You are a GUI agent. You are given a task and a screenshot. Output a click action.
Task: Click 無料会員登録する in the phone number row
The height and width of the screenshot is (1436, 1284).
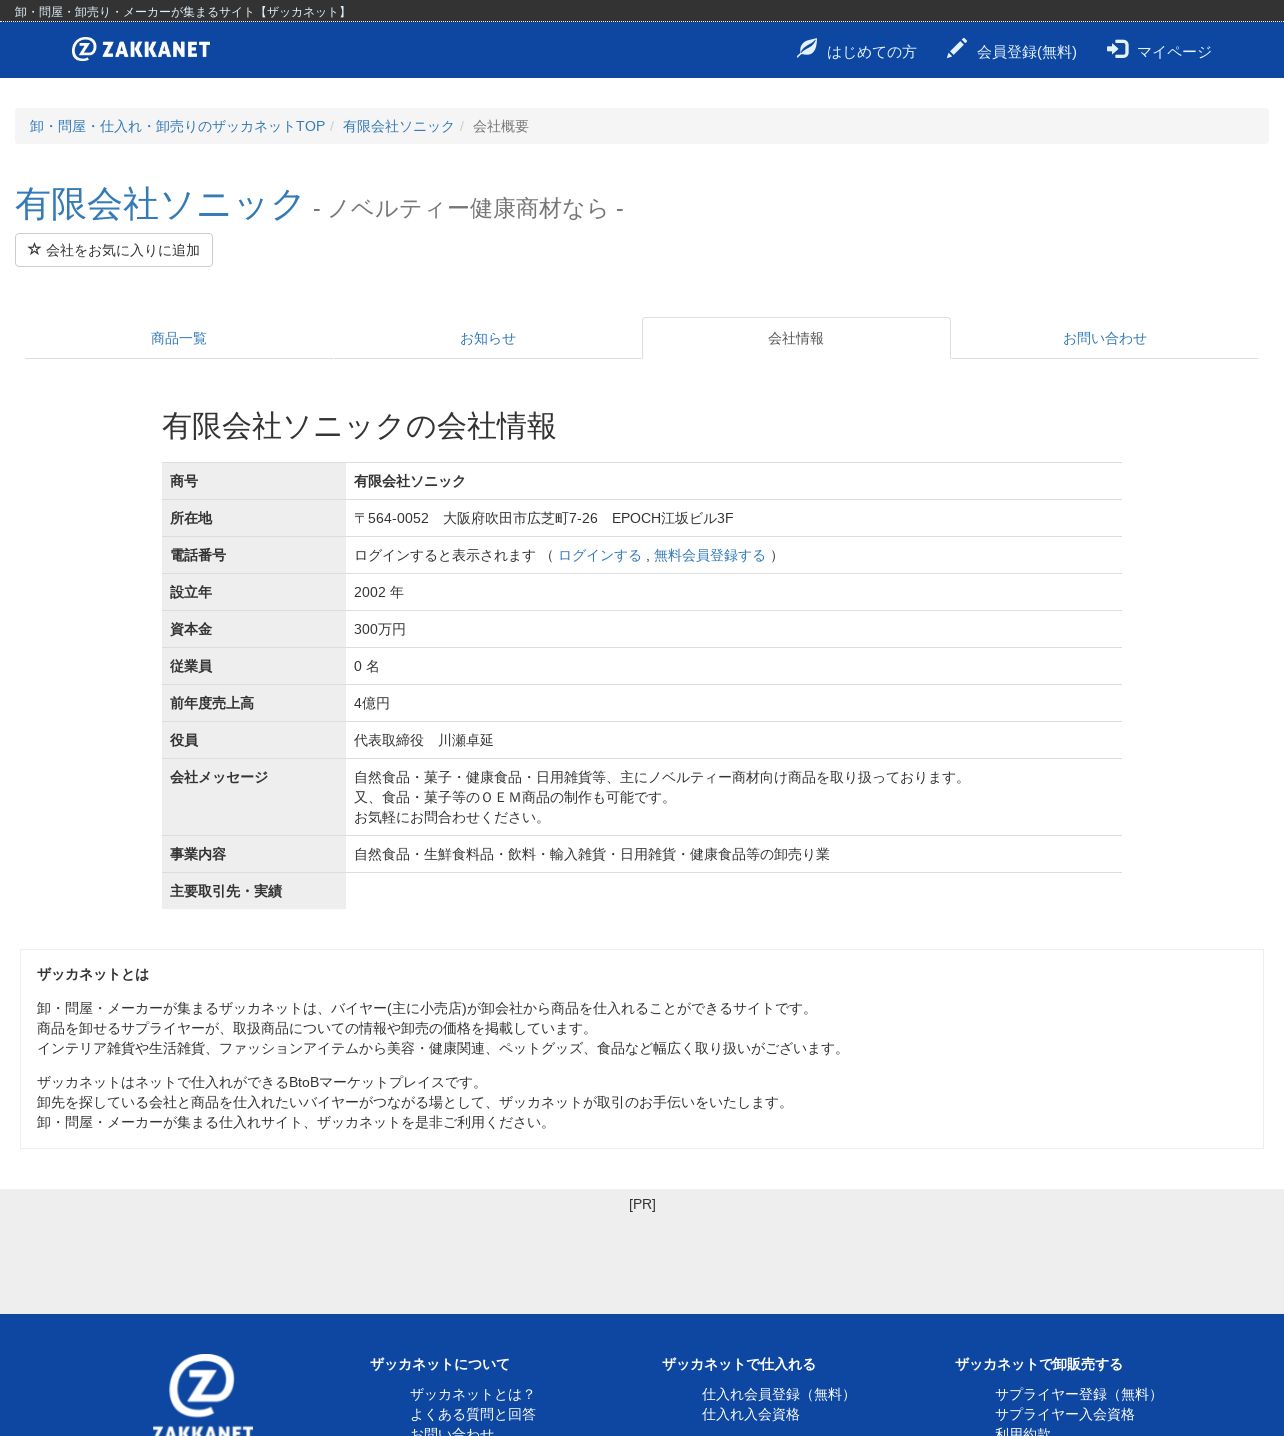point(710,555)
